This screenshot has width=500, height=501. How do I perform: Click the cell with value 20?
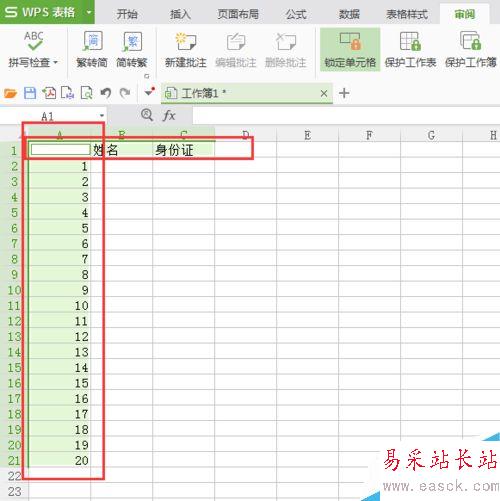pos(60,461)
